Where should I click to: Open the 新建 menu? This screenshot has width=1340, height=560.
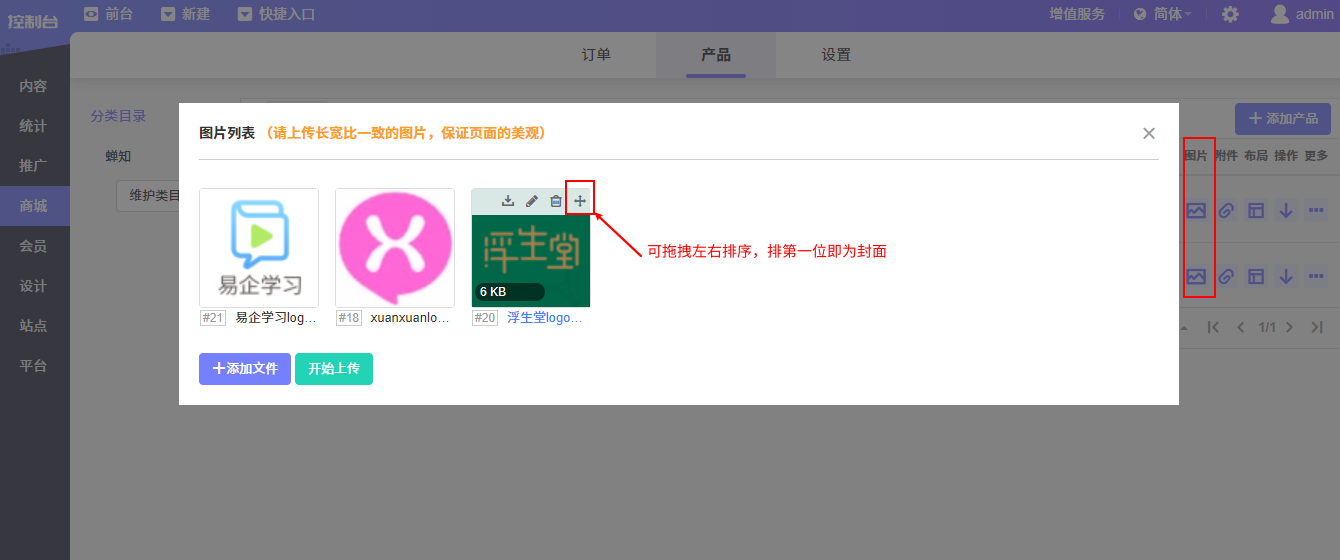(x=185, y=14)
